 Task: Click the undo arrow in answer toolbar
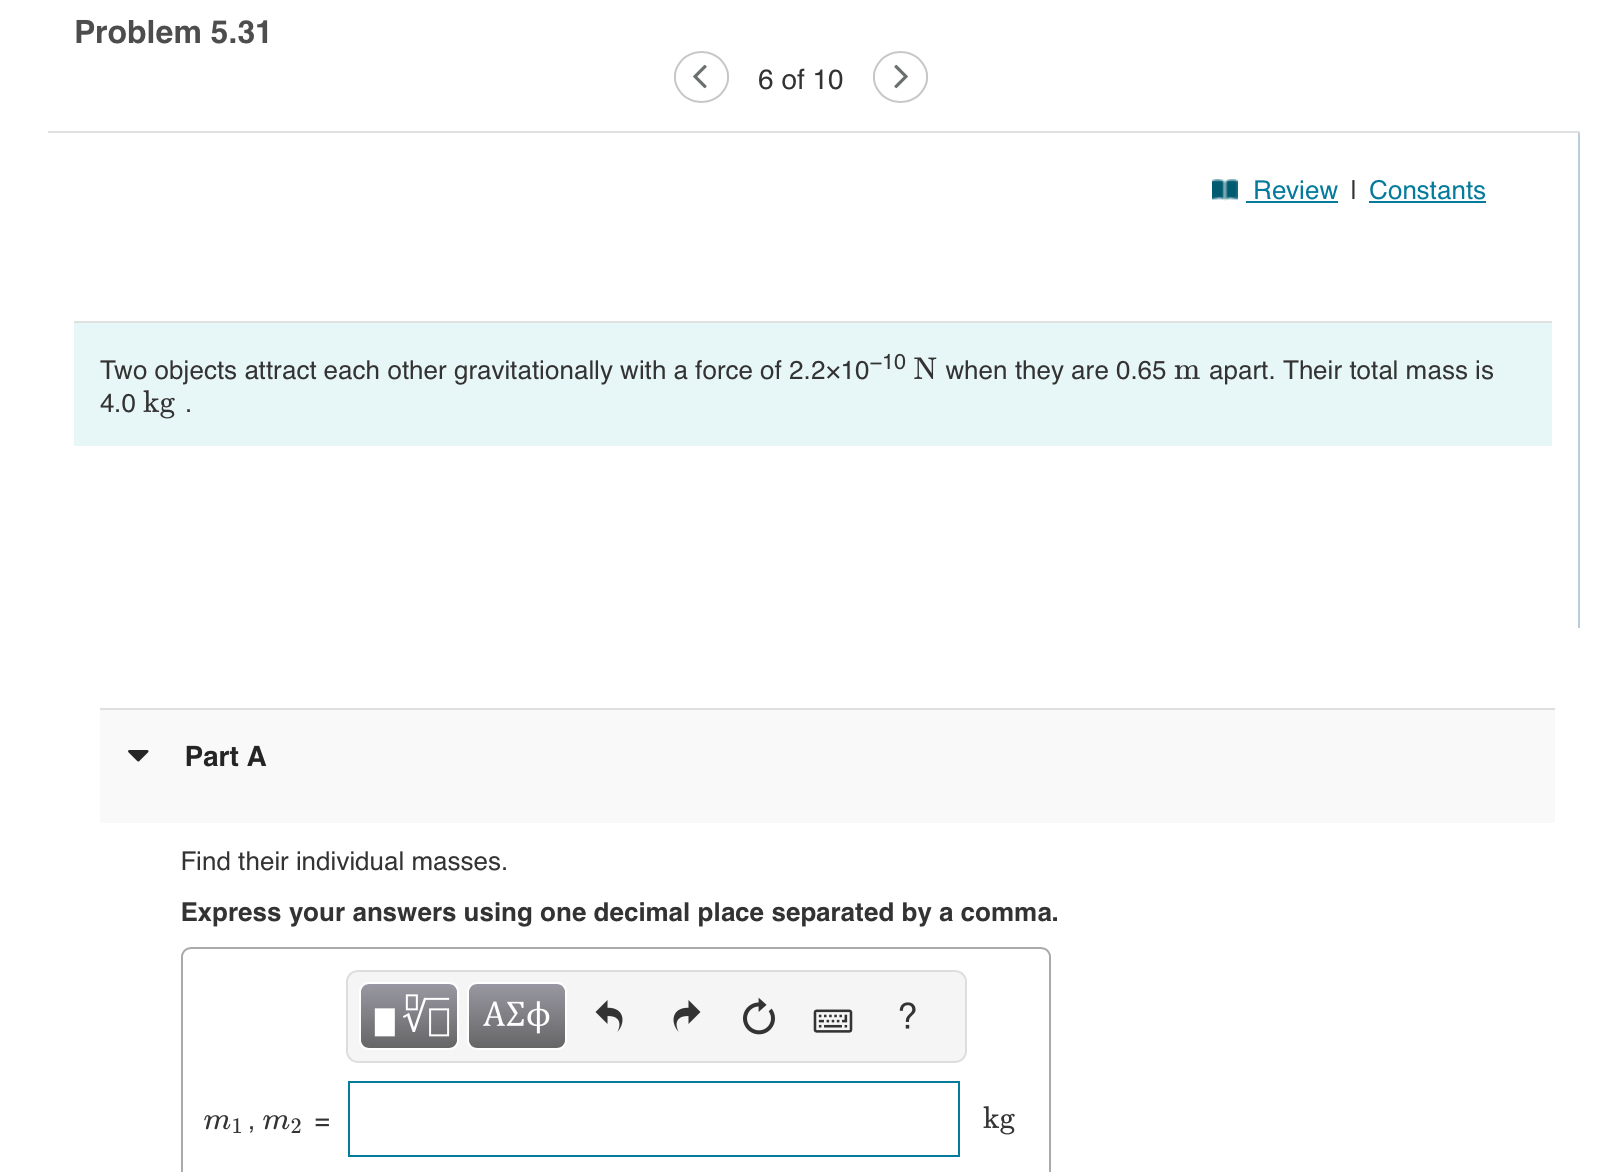pos(611,1015)
